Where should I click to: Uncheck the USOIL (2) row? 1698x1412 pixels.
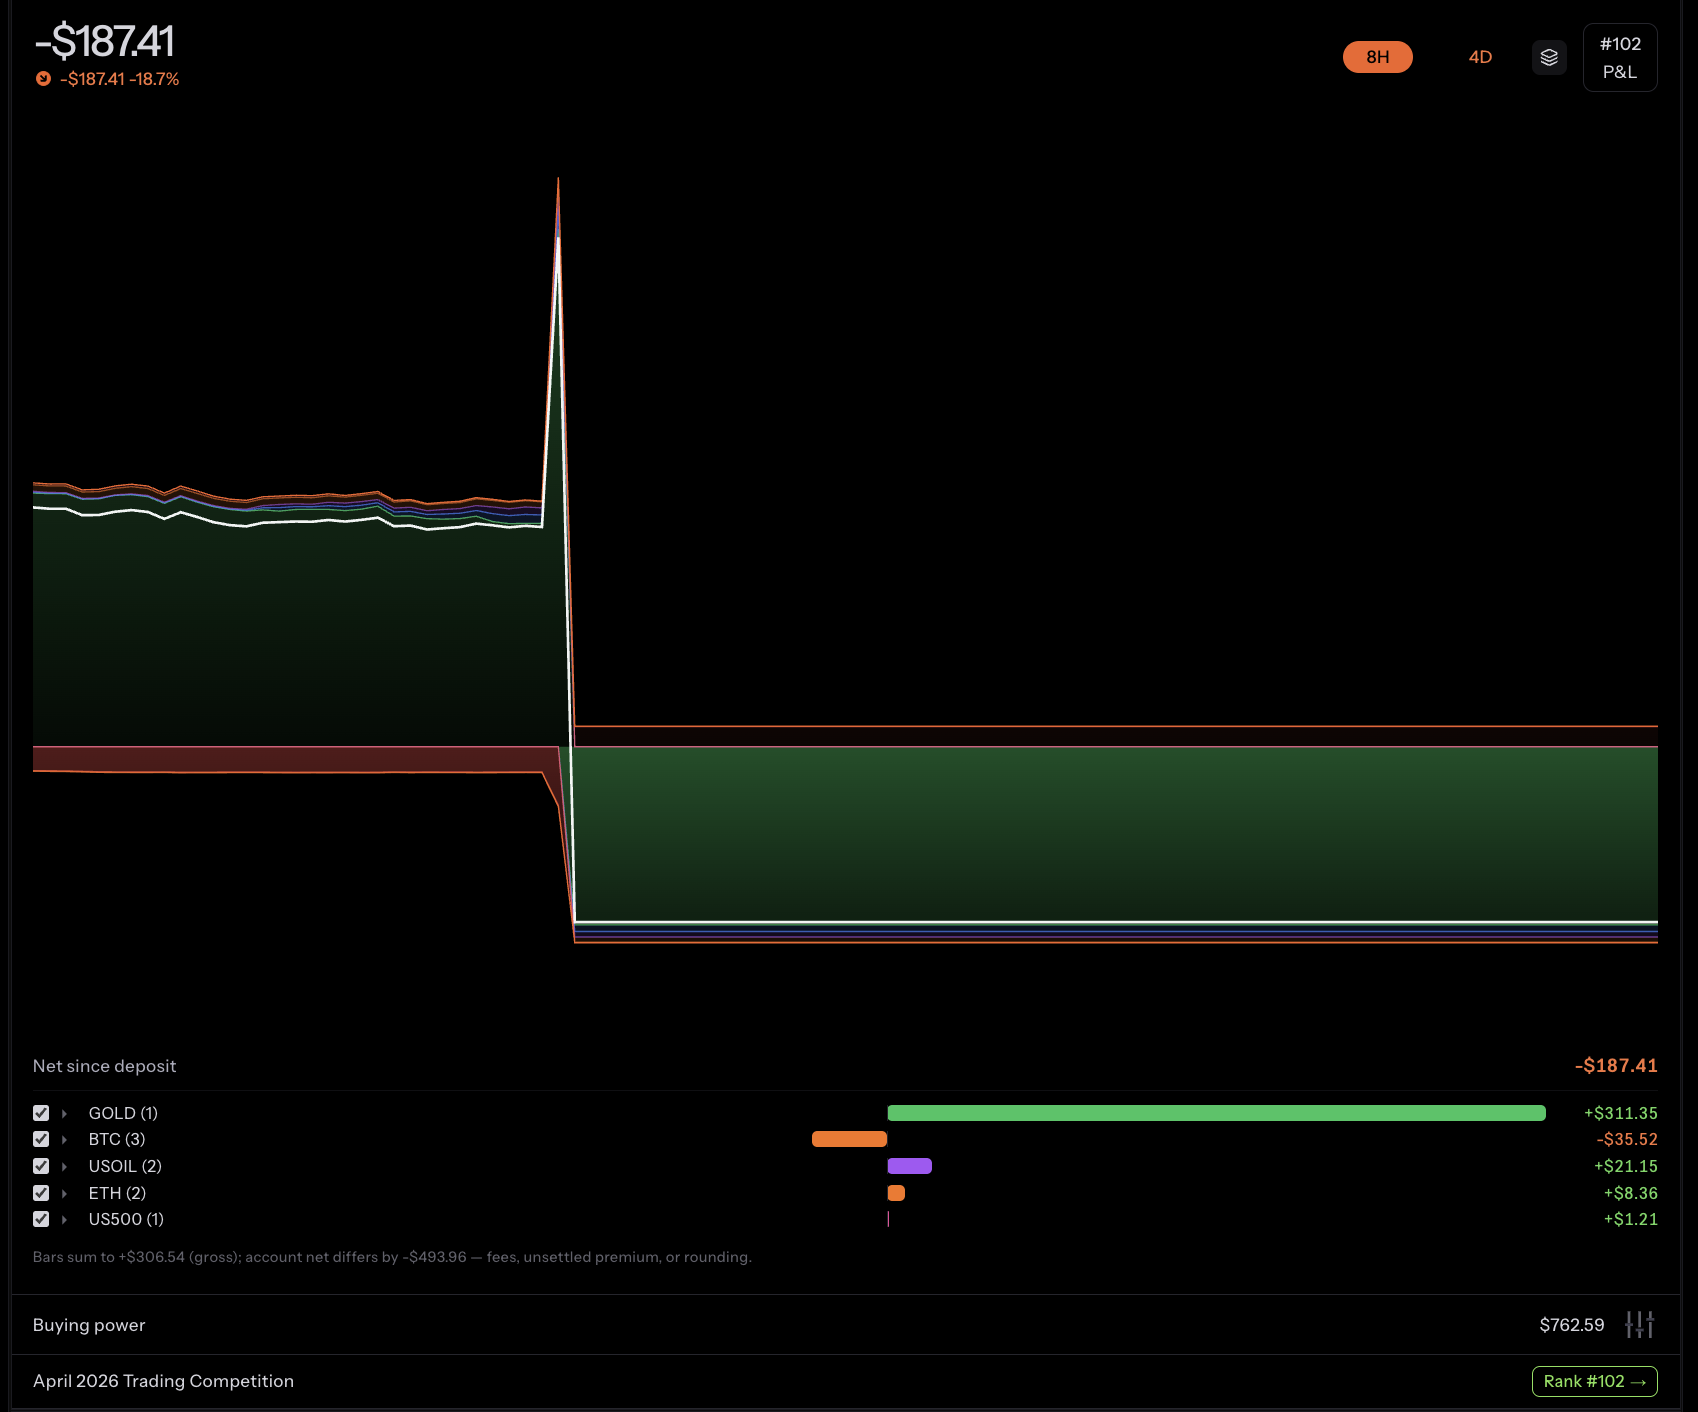(41, 1166)
